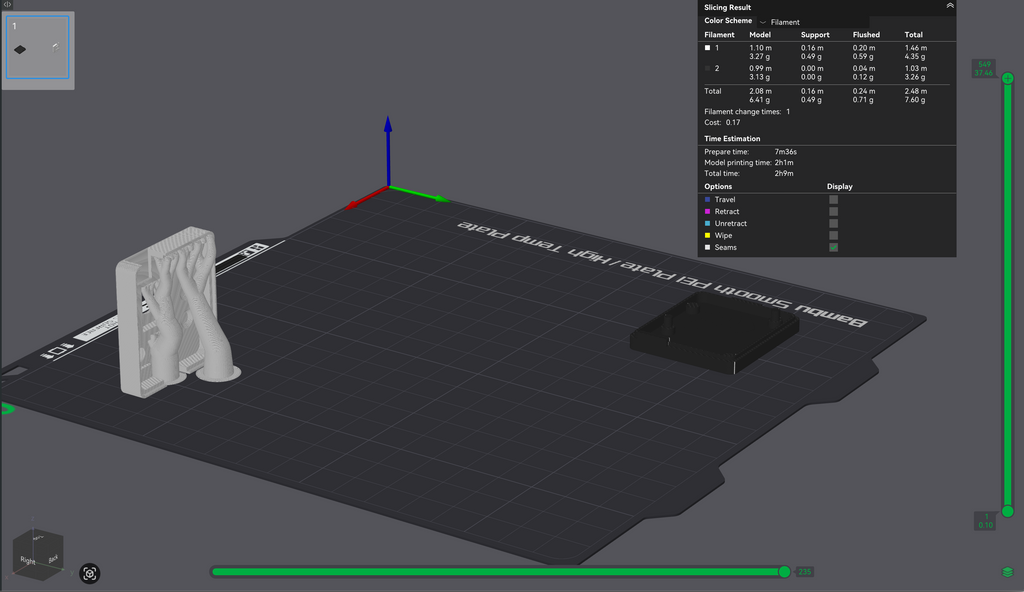Enable the Unretract display checkbox
Image resolution: width=1024 pixels, height=592 pixels.
click(x=833, y=223)
